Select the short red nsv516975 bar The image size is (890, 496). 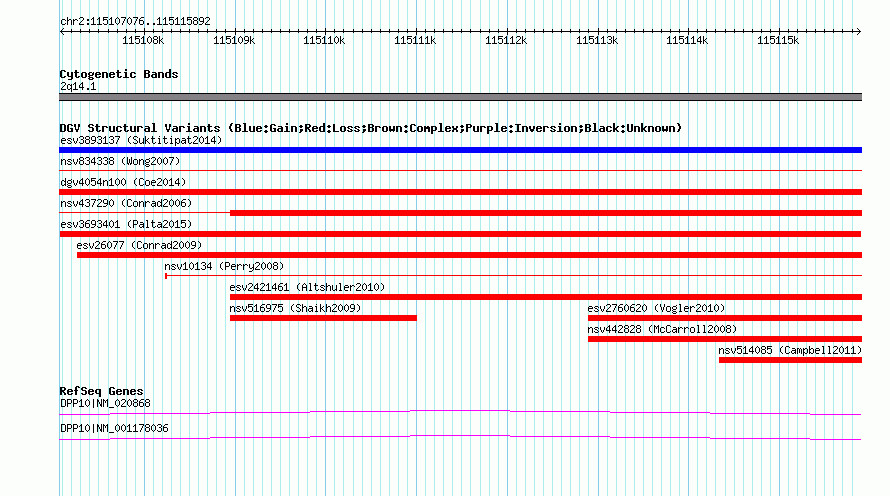pos(323,318)
